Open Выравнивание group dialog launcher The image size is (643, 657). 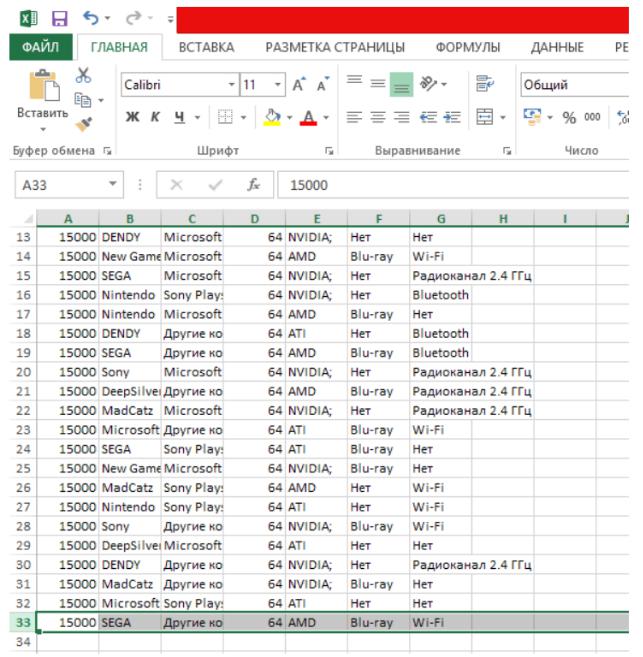[507, 151]
